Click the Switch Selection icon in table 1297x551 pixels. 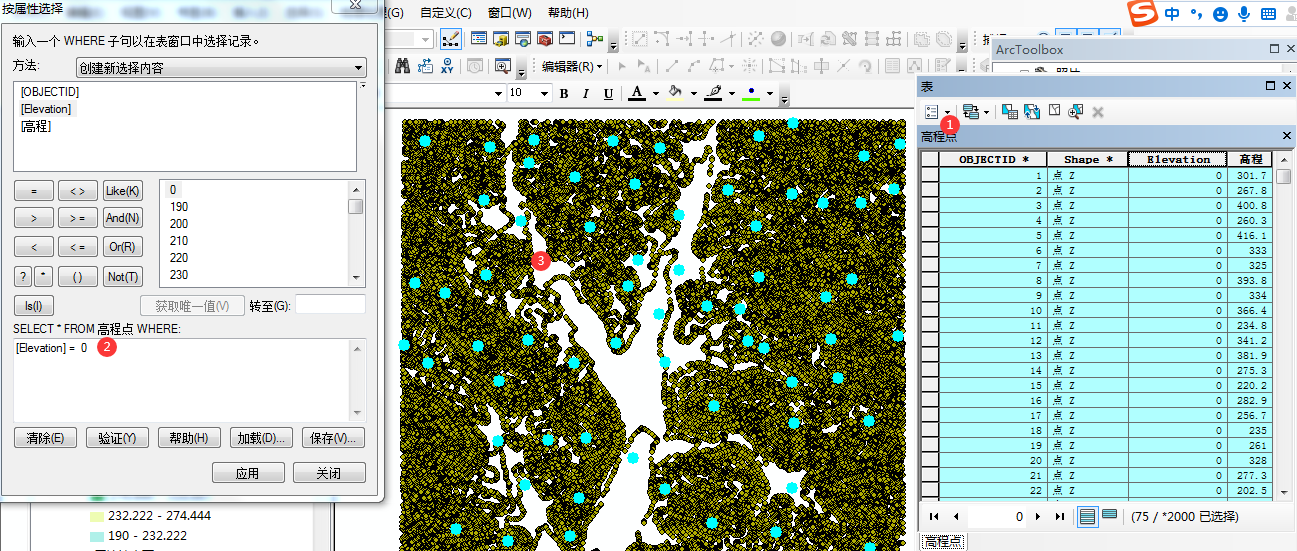coord(1032,112)
